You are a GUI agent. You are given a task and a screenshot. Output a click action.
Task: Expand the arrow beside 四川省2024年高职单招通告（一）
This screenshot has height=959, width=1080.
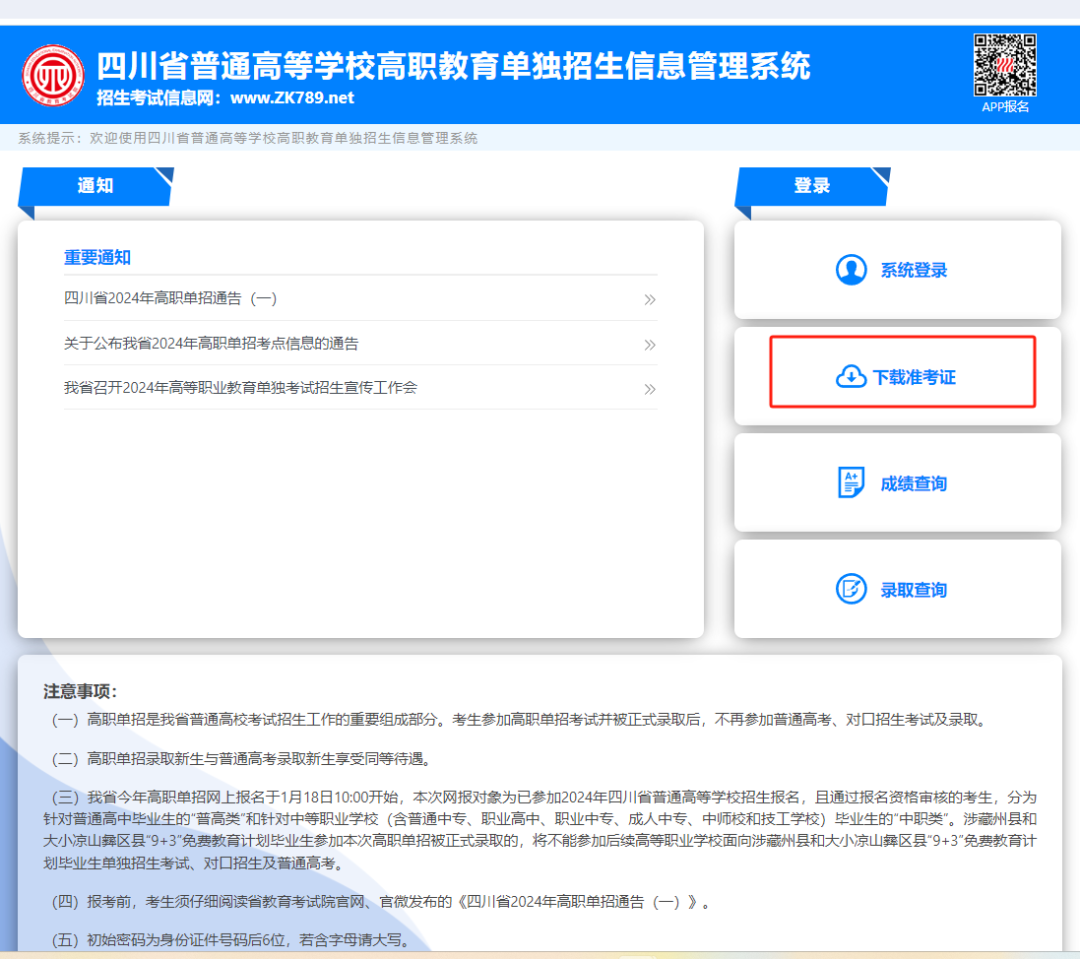click(649, 299)
